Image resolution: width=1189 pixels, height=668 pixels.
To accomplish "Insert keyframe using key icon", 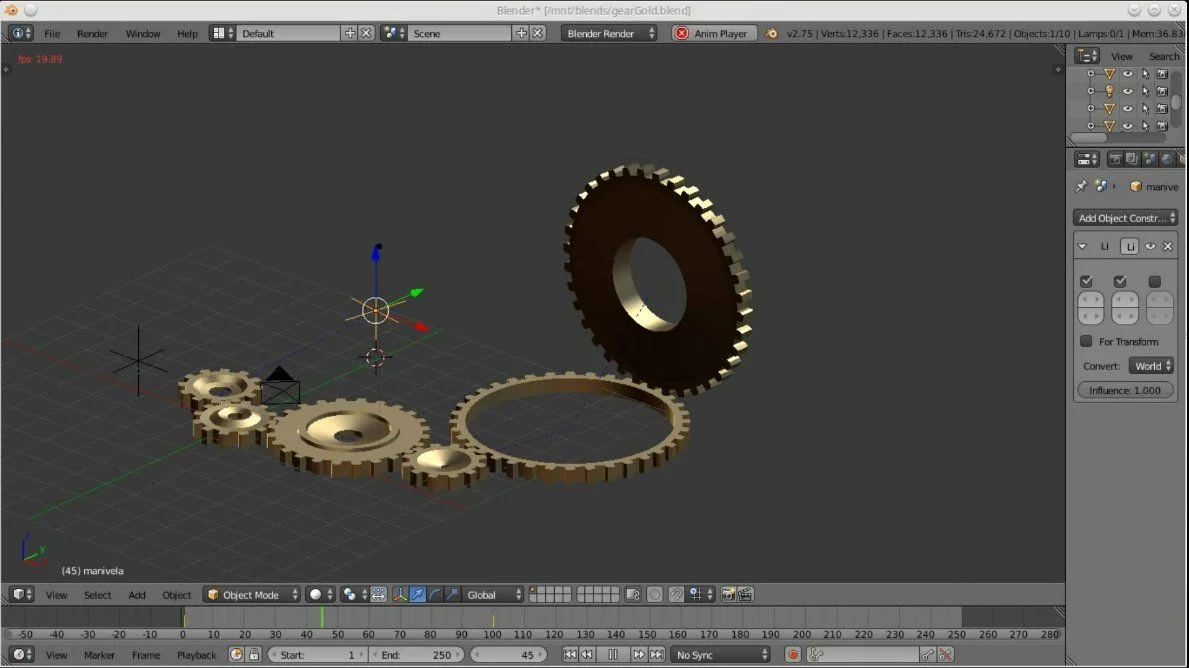I will [928, 655].
